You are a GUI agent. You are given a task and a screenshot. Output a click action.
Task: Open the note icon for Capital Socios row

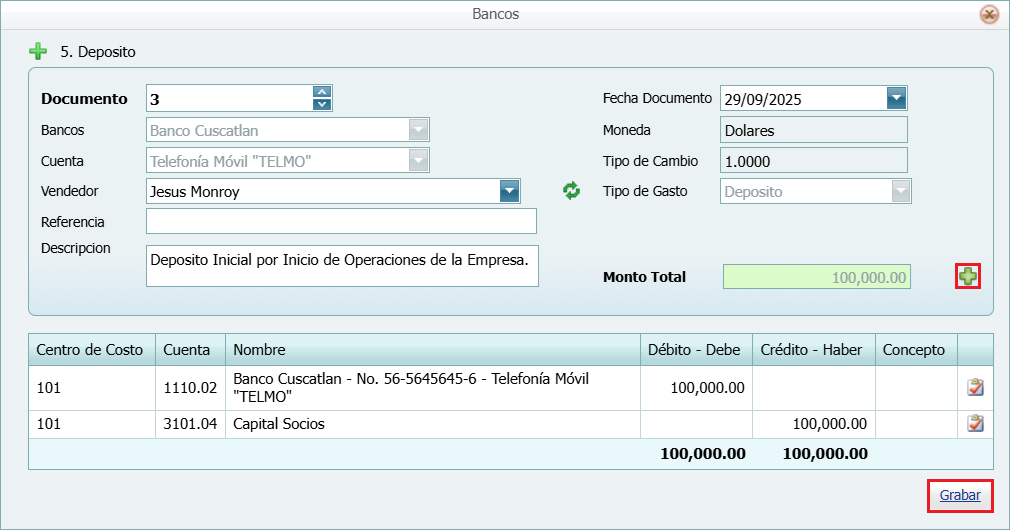pyautogui.click(x=975, y=424)
